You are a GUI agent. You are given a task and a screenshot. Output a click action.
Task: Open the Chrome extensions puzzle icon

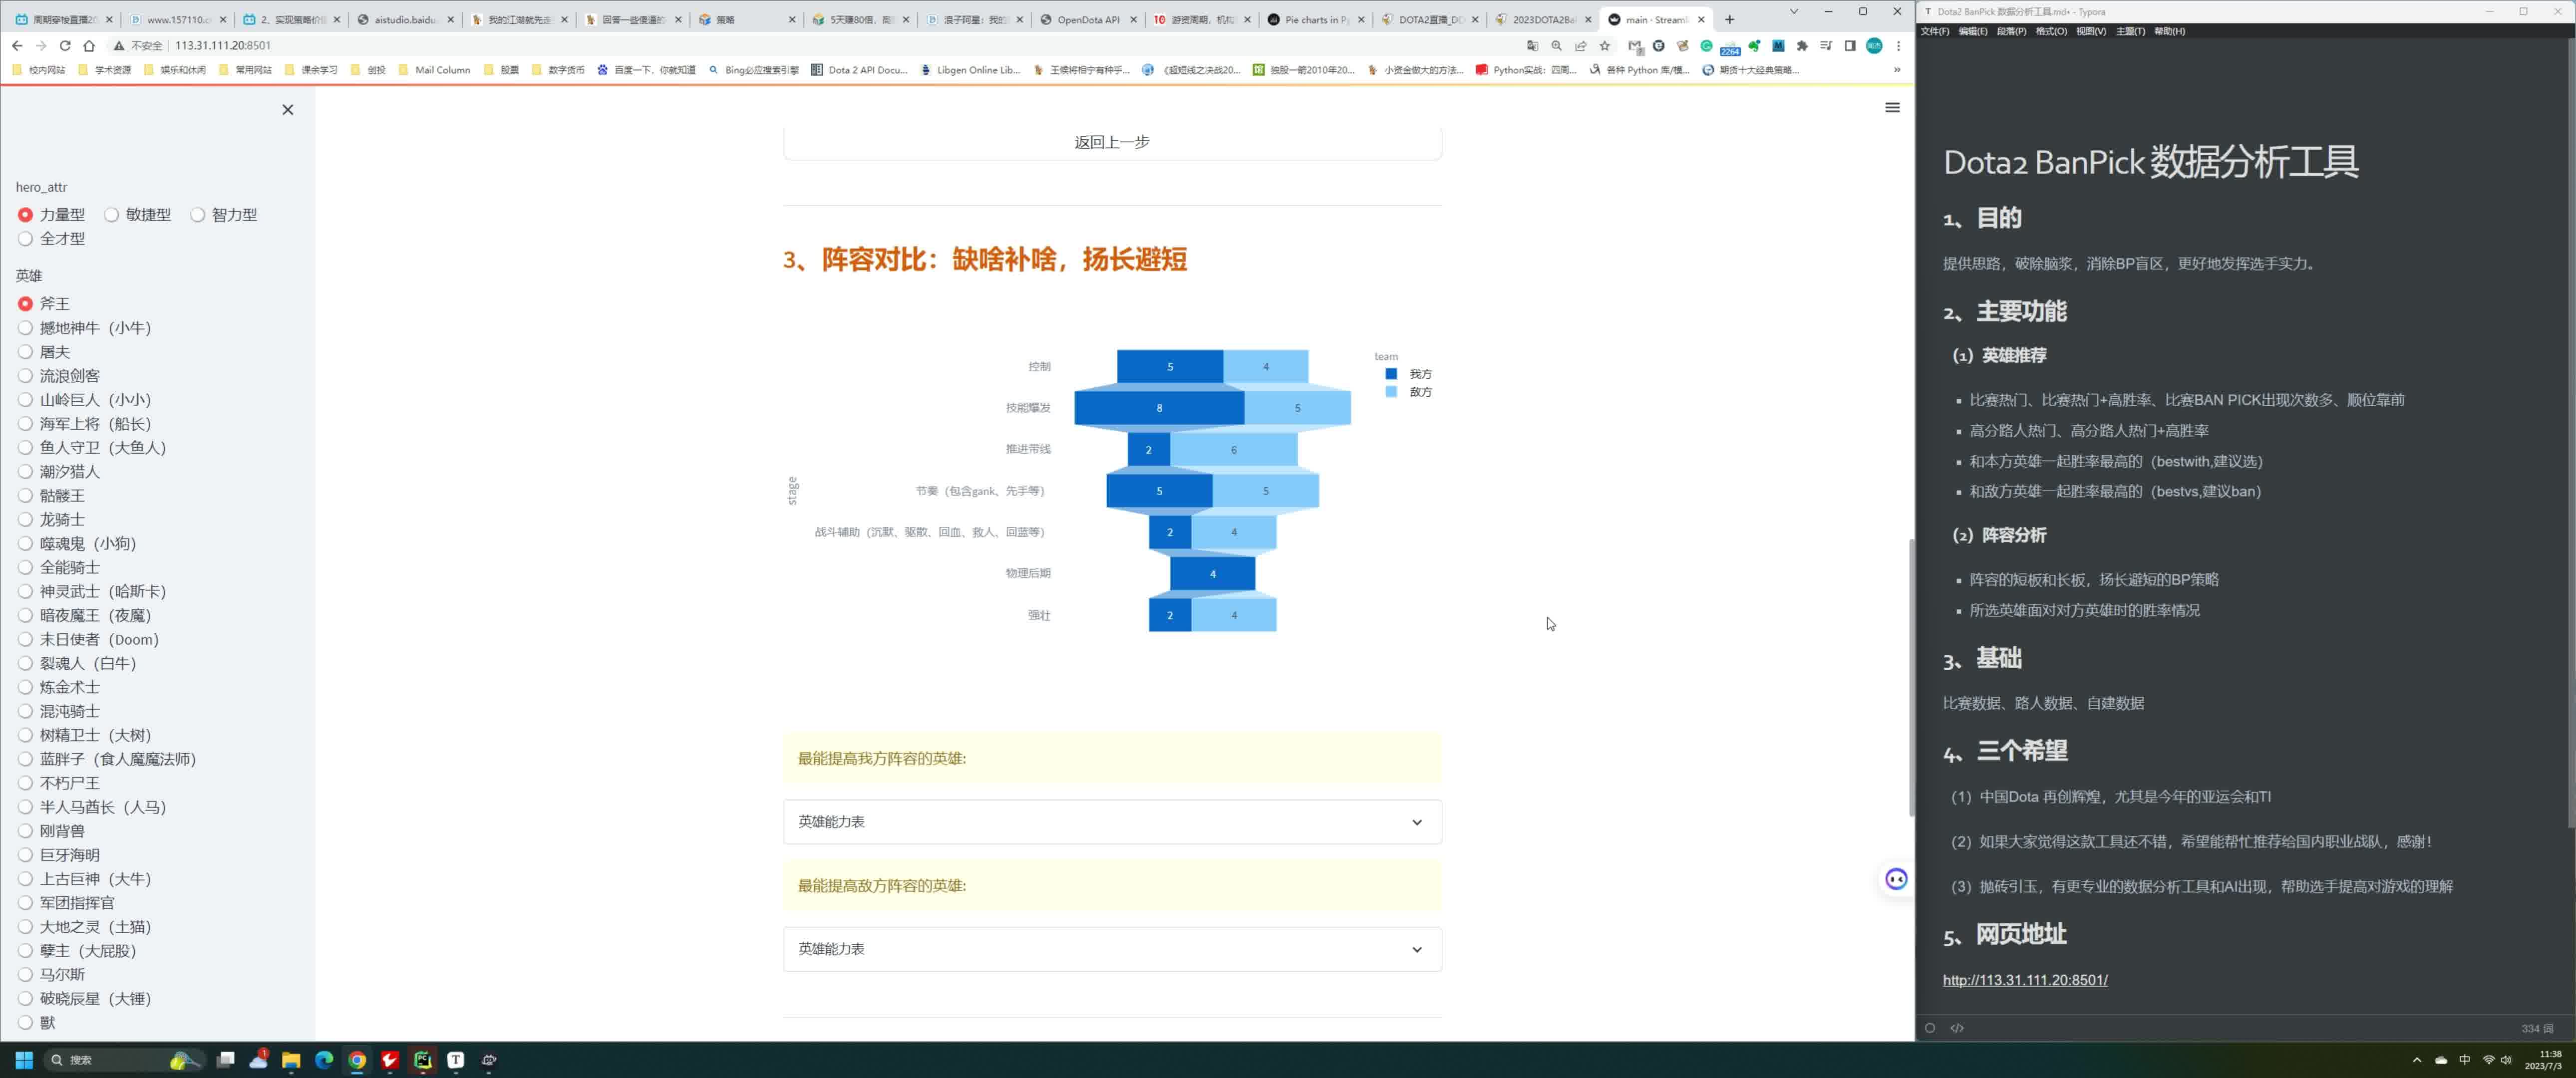pyautogui.click(x=1802, y=45)
